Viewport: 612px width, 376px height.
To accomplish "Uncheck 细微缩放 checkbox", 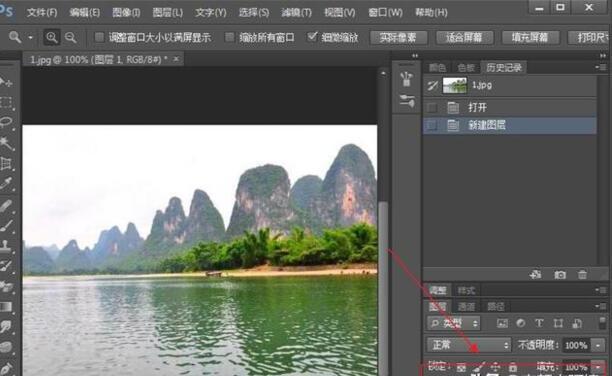I will pyautogui.click(x=312, y=37).
